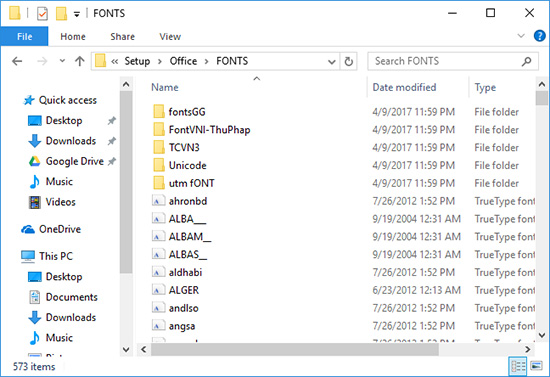Click the horizontal scroll right arrow
The image size is (550, 377).
click(527, 349)
